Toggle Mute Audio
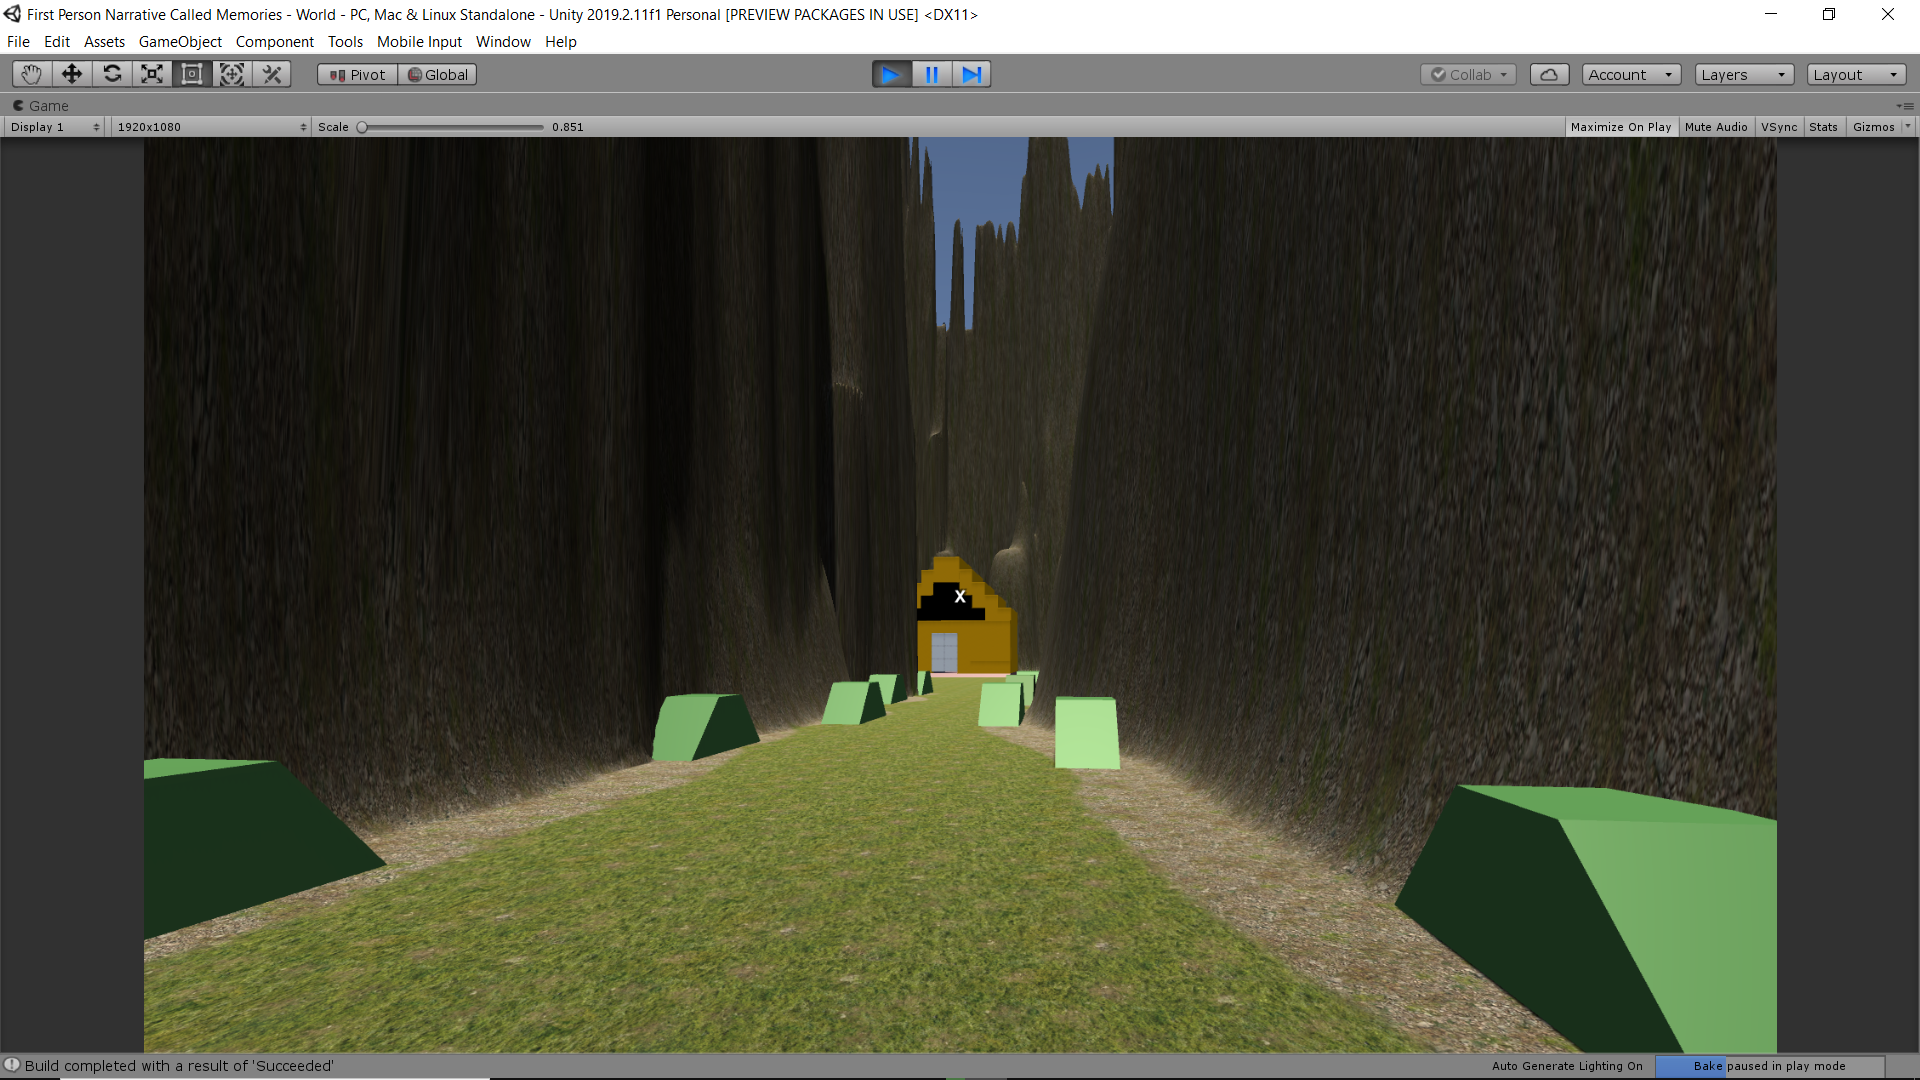 pyautogui.click(x=1716, y=127)
